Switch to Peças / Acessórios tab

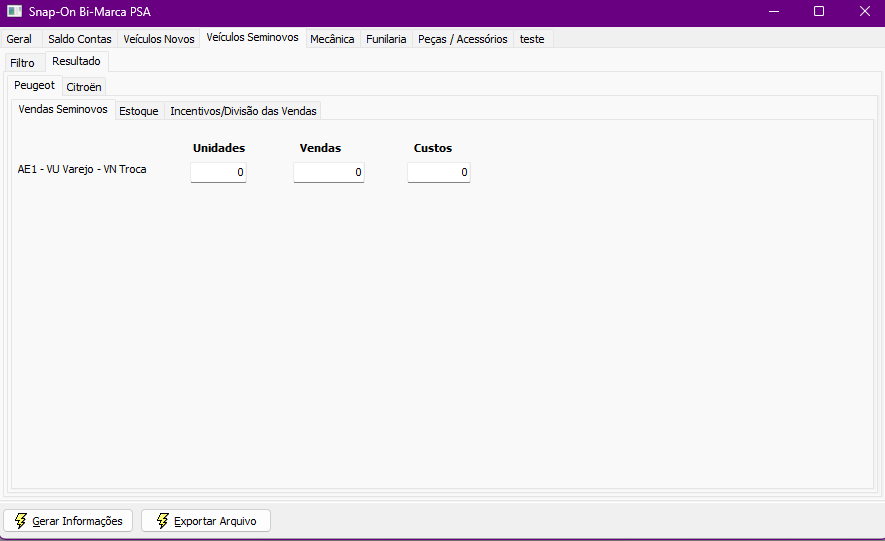click(463, 39)
